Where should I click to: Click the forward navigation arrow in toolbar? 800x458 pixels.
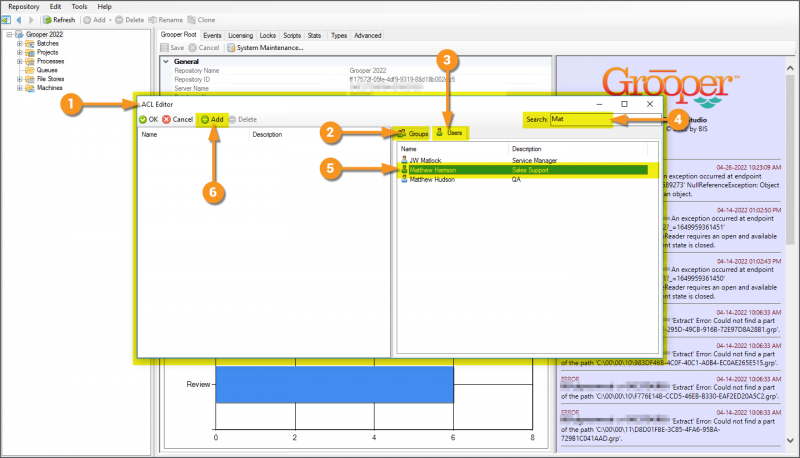31,20
